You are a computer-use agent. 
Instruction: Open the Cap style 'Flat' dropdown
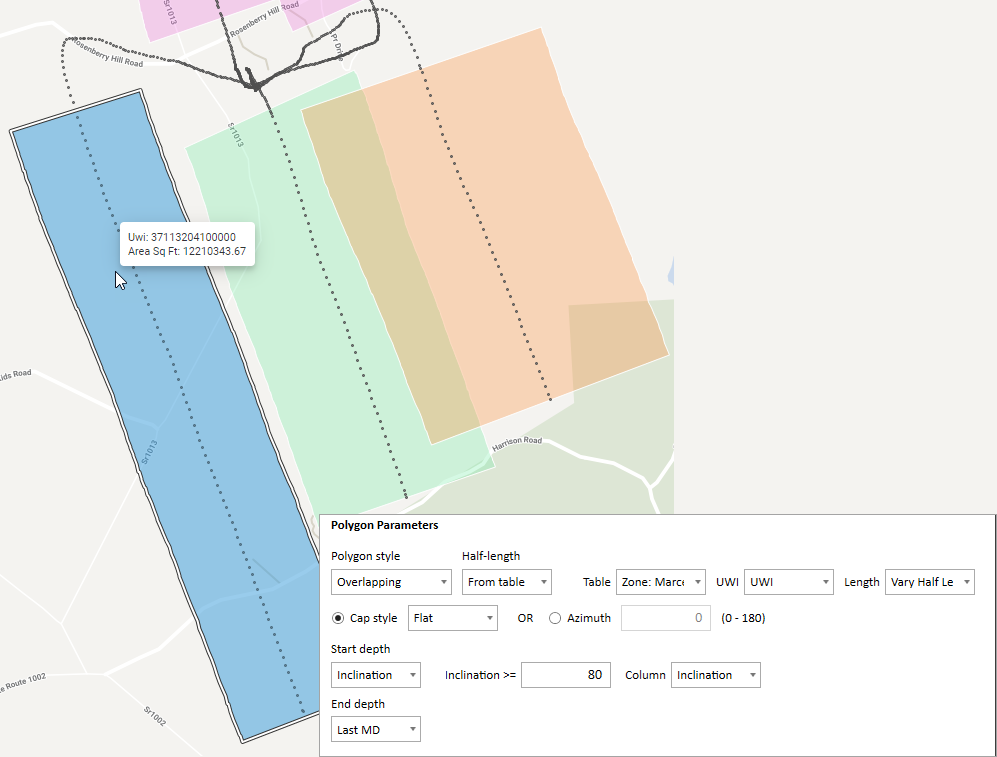point(453,618)
